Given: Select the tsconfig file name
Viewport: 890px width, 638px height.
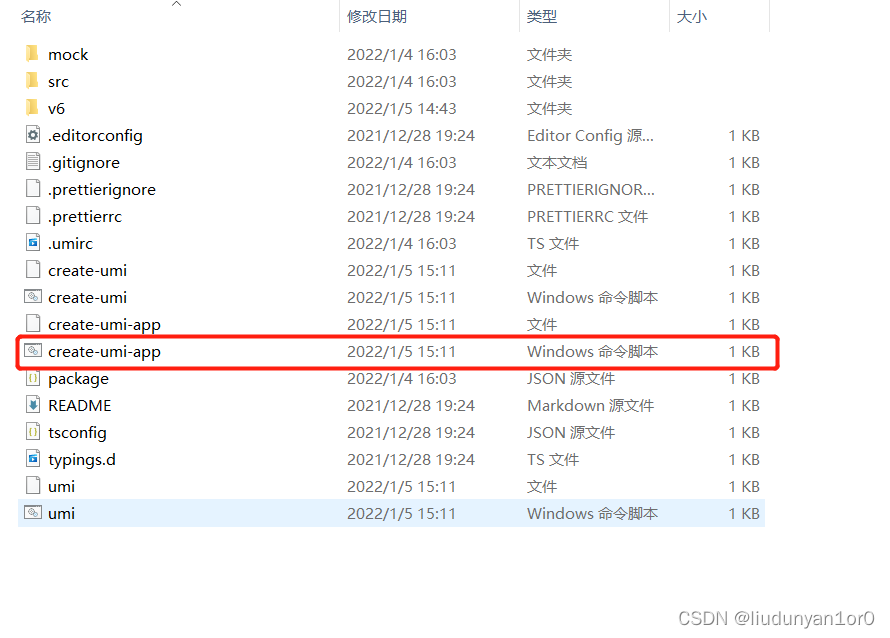Looking at the screenshot, I should 77,433.
